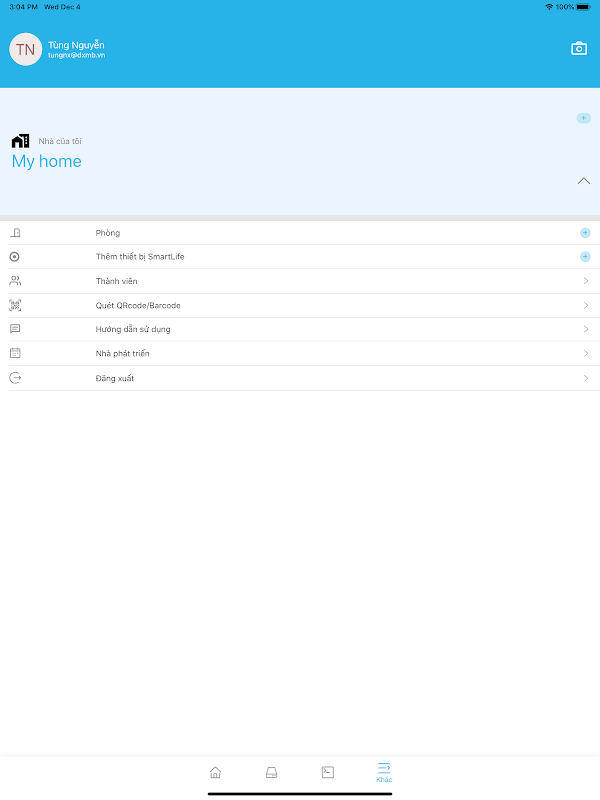Collapse the My home section
The height and width of the screenshot is (800, 600).
click(584, 181)
